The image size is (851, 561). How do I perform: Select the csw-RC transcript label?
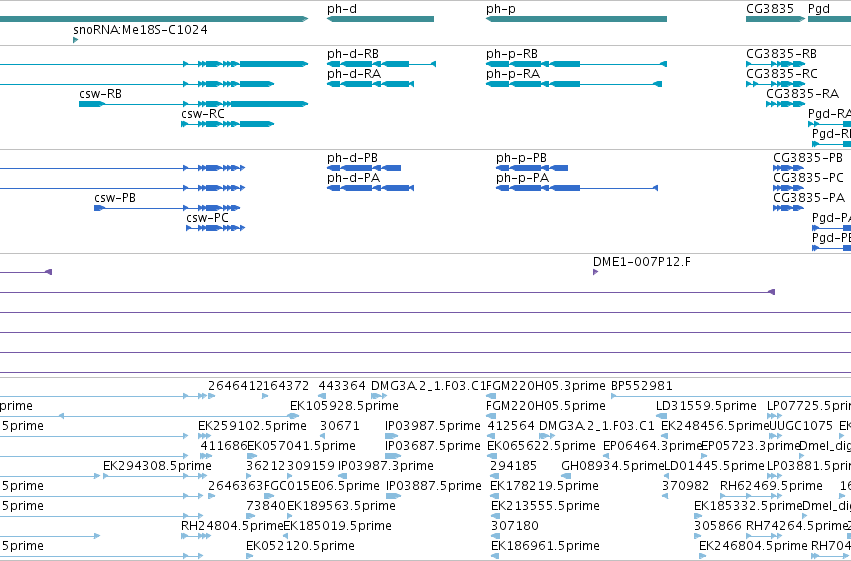tap(202, 114)
